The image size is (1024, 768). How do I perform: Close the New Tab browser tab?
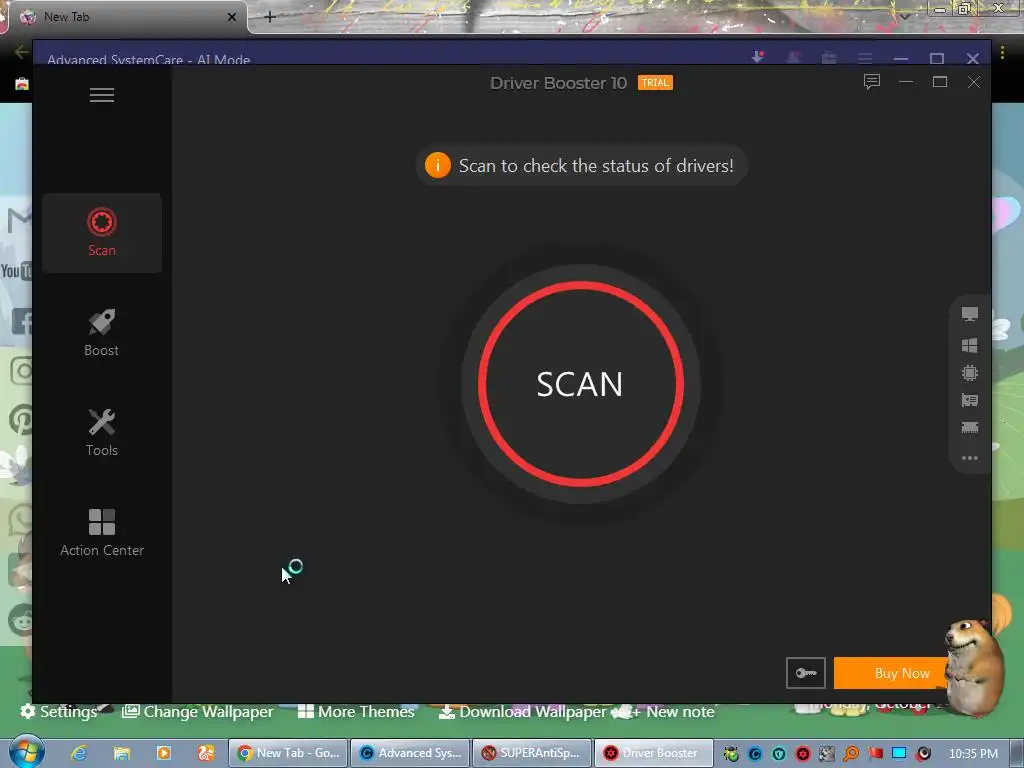(232, 17)
